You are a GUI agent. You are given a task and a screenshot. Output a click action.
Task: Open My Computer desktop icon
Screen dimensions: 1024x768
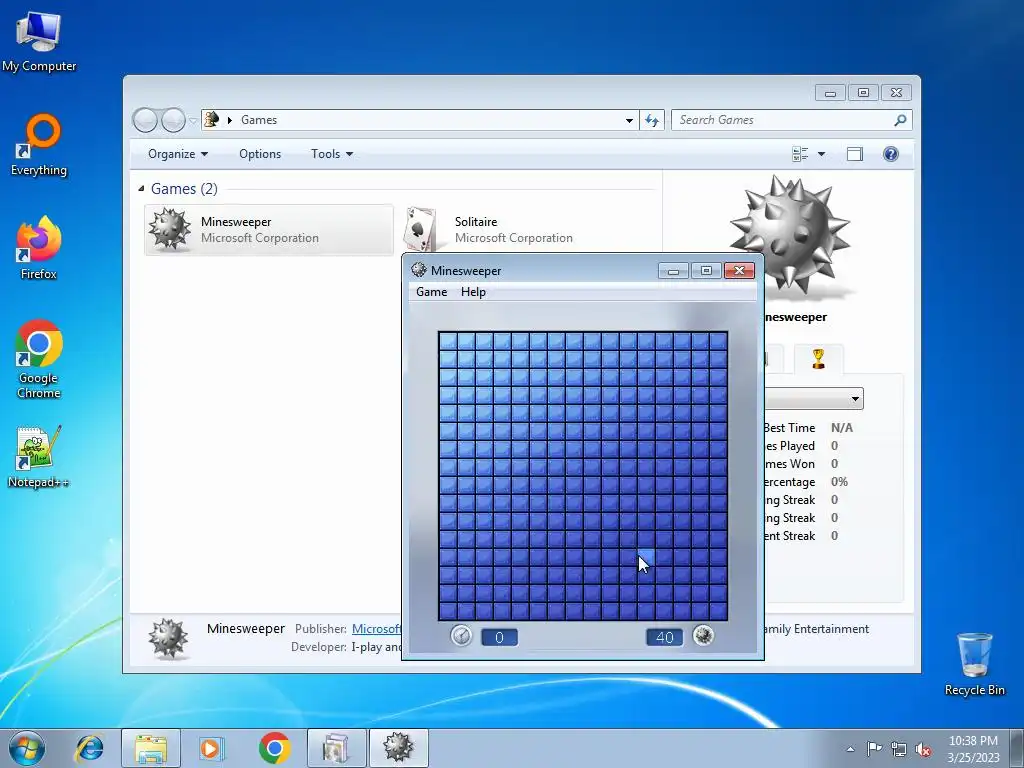(39, 41)
